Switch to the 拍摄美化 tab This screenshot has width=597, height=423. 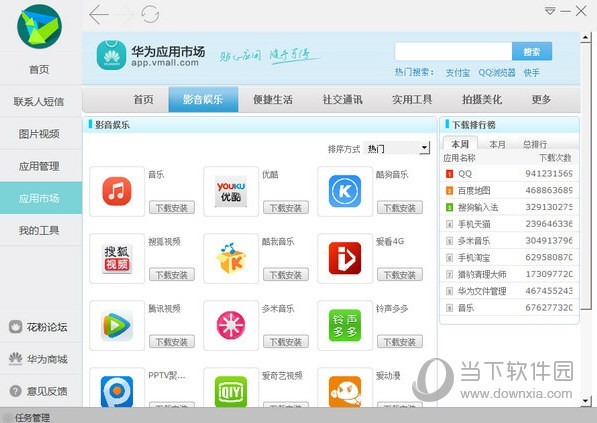(482, 100)
